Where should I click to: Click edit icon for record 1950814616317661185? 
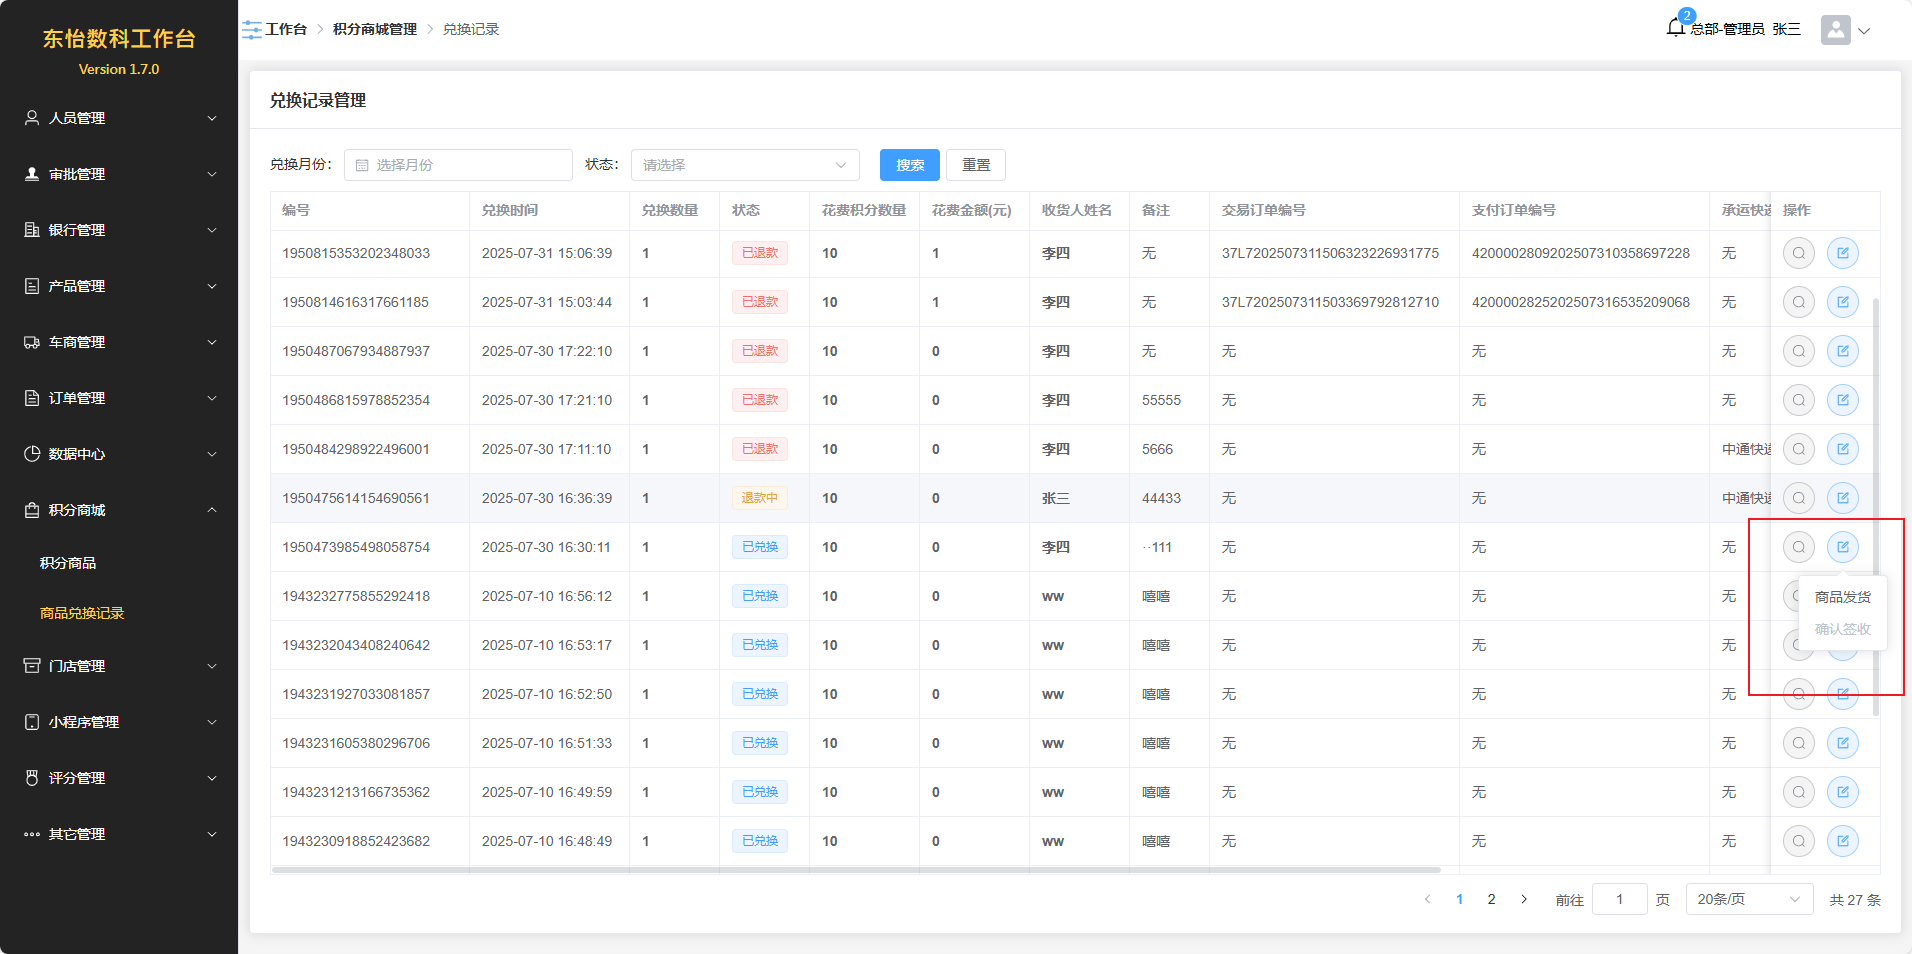pos(1842,302)
